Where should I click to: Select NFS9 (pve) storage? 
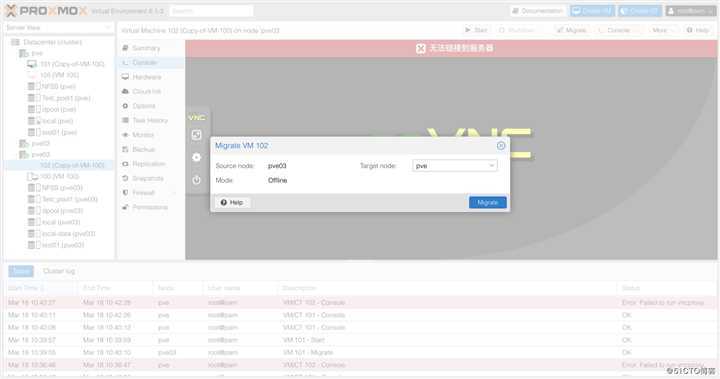tap(58, 86)
